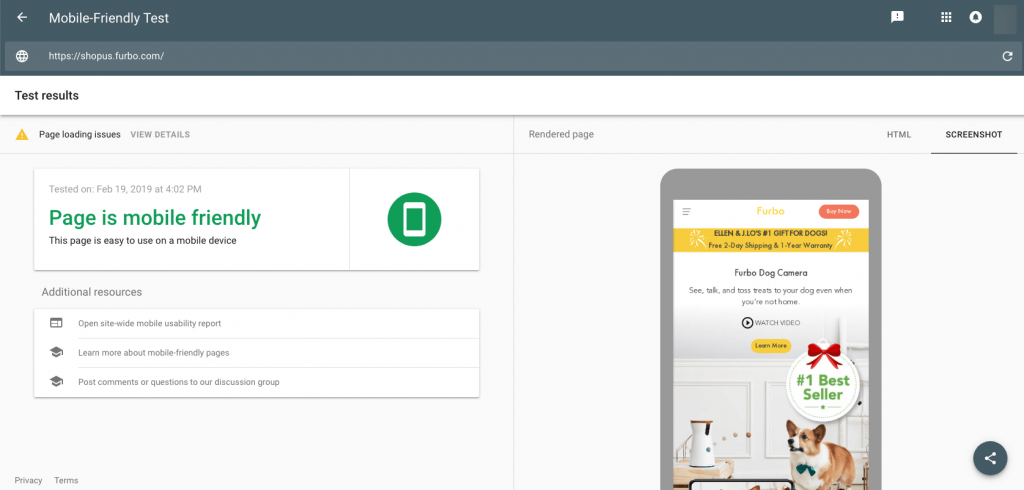
Task: Click graduation cap icon beside Learn more
Action: pyautogui.click(x=56, y=352)
